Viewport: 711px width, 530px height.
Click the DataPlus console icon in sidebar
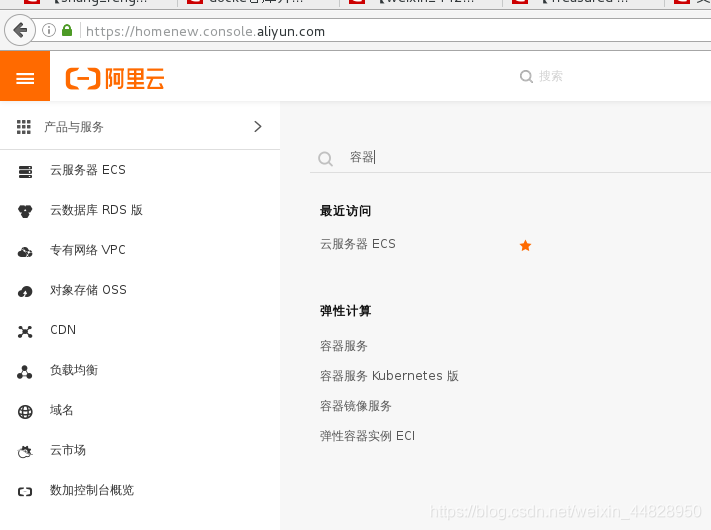pos(25,491)
